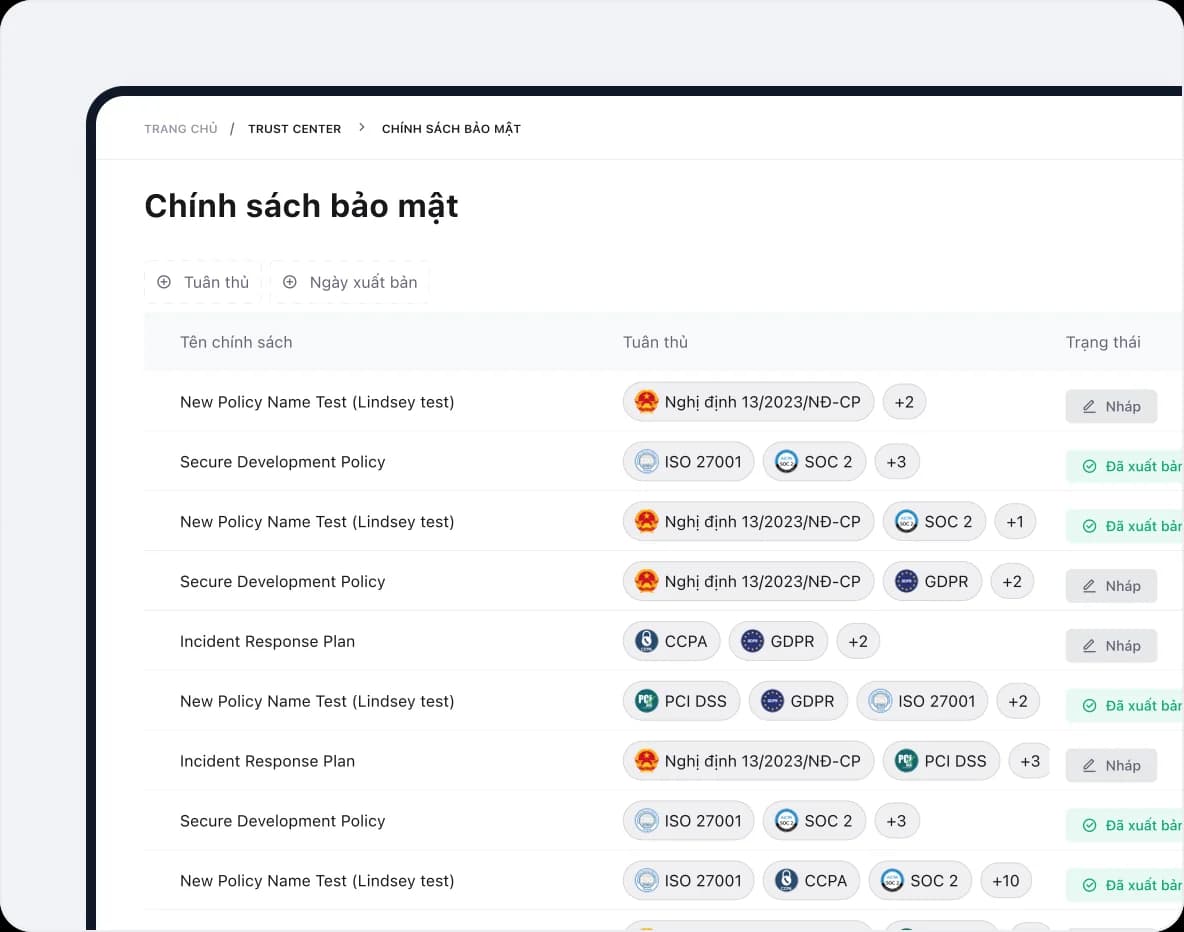Click the Trạng thái column header
1184x932 pixels.
click(x=1102, y=342)
